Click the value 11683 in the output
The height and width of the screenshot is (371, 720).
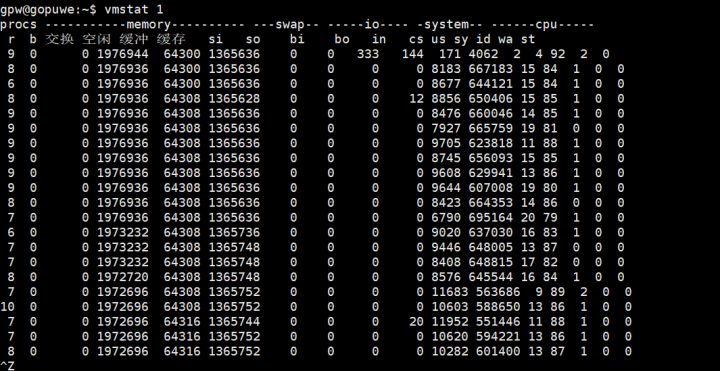point(450,292)
